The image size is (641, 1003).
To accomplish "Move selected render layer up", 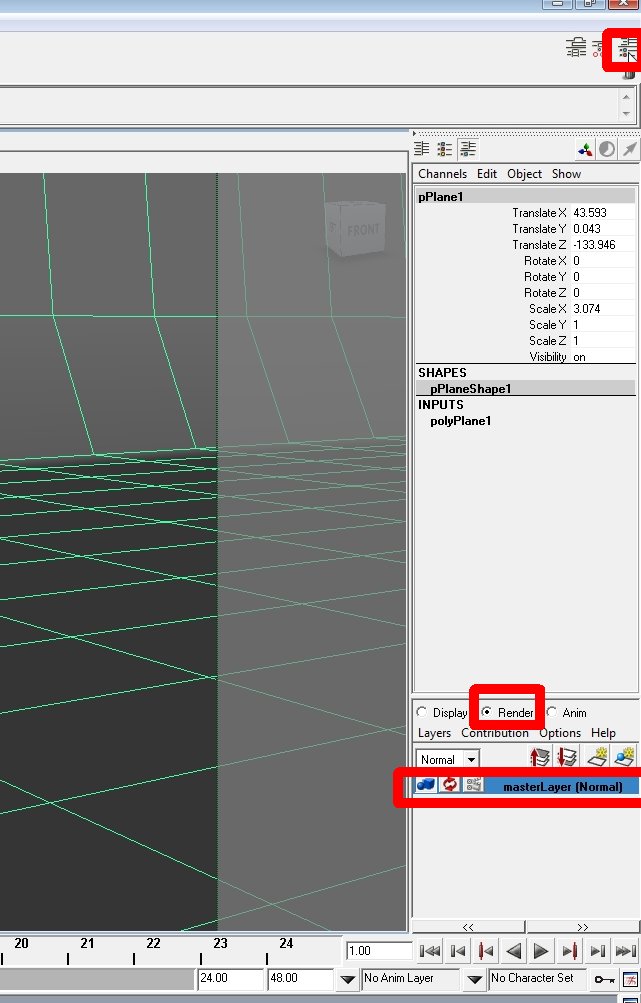I will 540,757.
